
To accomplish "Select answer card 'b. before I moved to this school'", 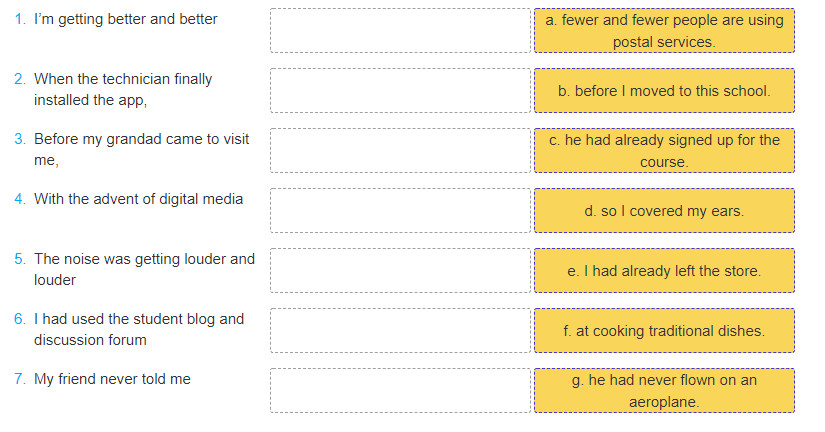I will coord(664,91).
